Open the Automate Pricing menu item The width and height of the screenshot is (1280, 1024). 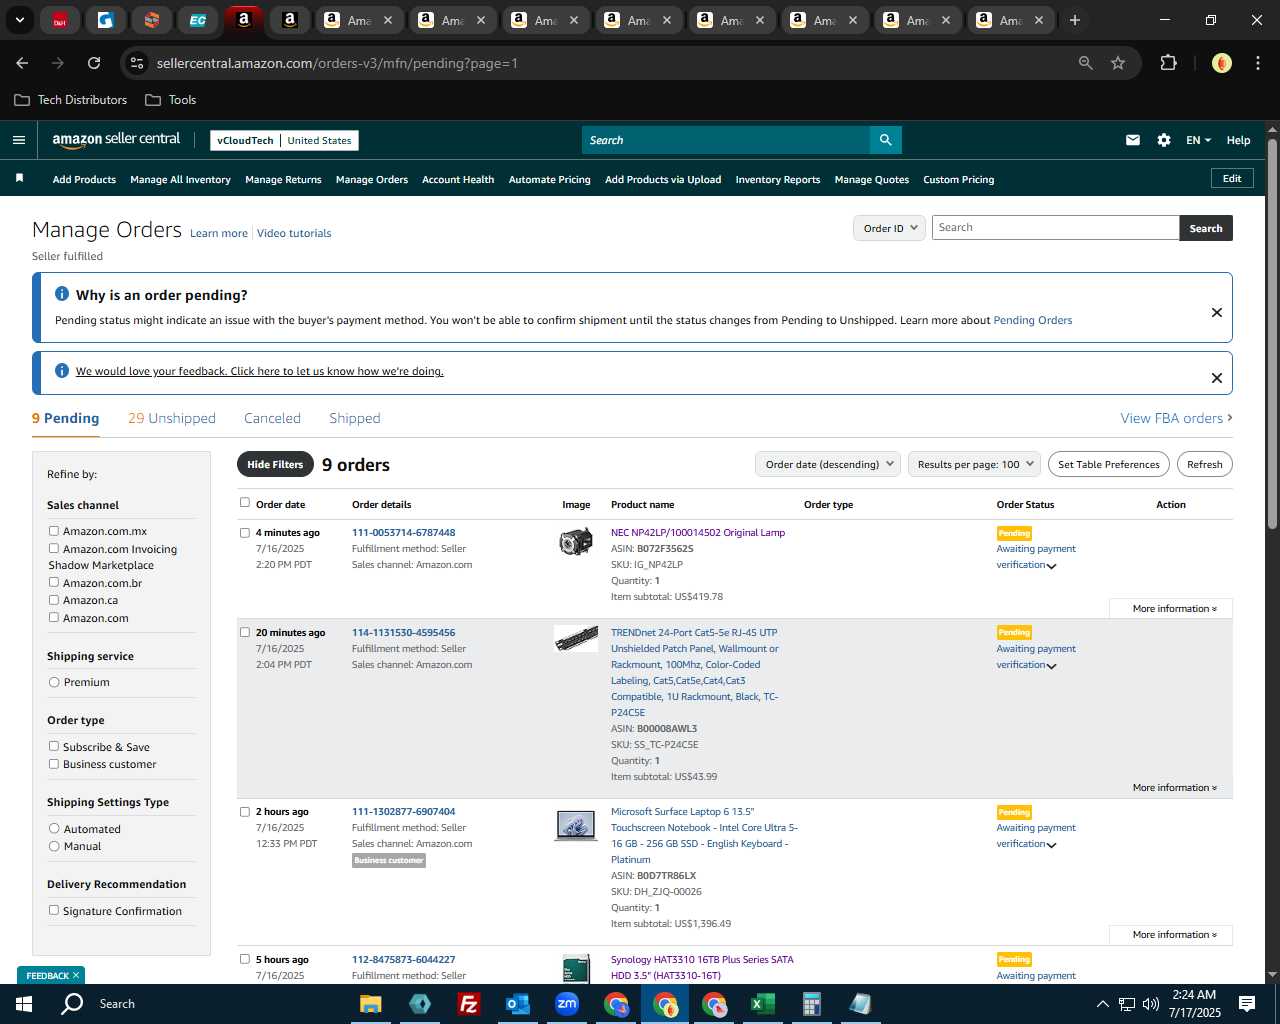click(549, 179)
